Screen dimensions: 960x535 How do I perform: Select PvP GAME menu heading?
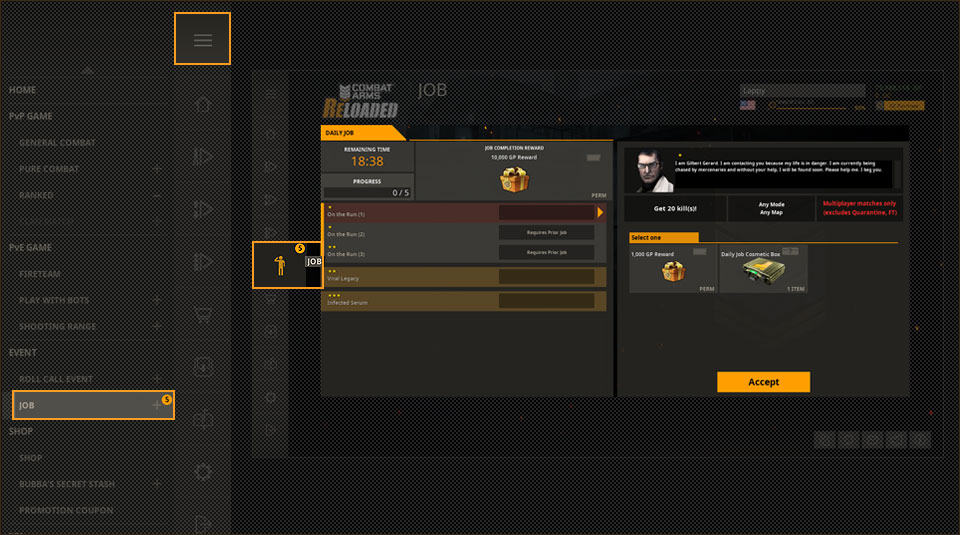click(31, 116)
